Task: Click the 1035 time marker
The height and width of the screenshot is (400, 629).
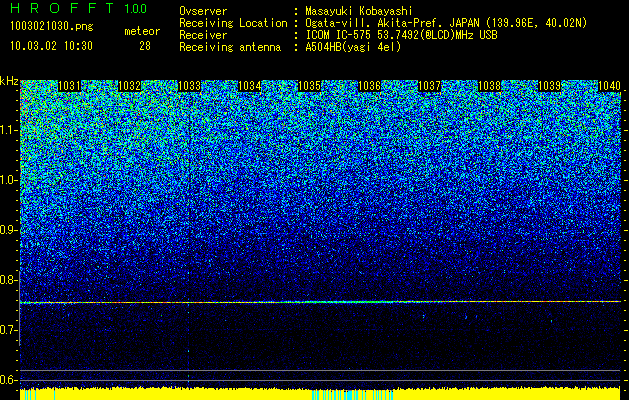Action: click(310, 86)
